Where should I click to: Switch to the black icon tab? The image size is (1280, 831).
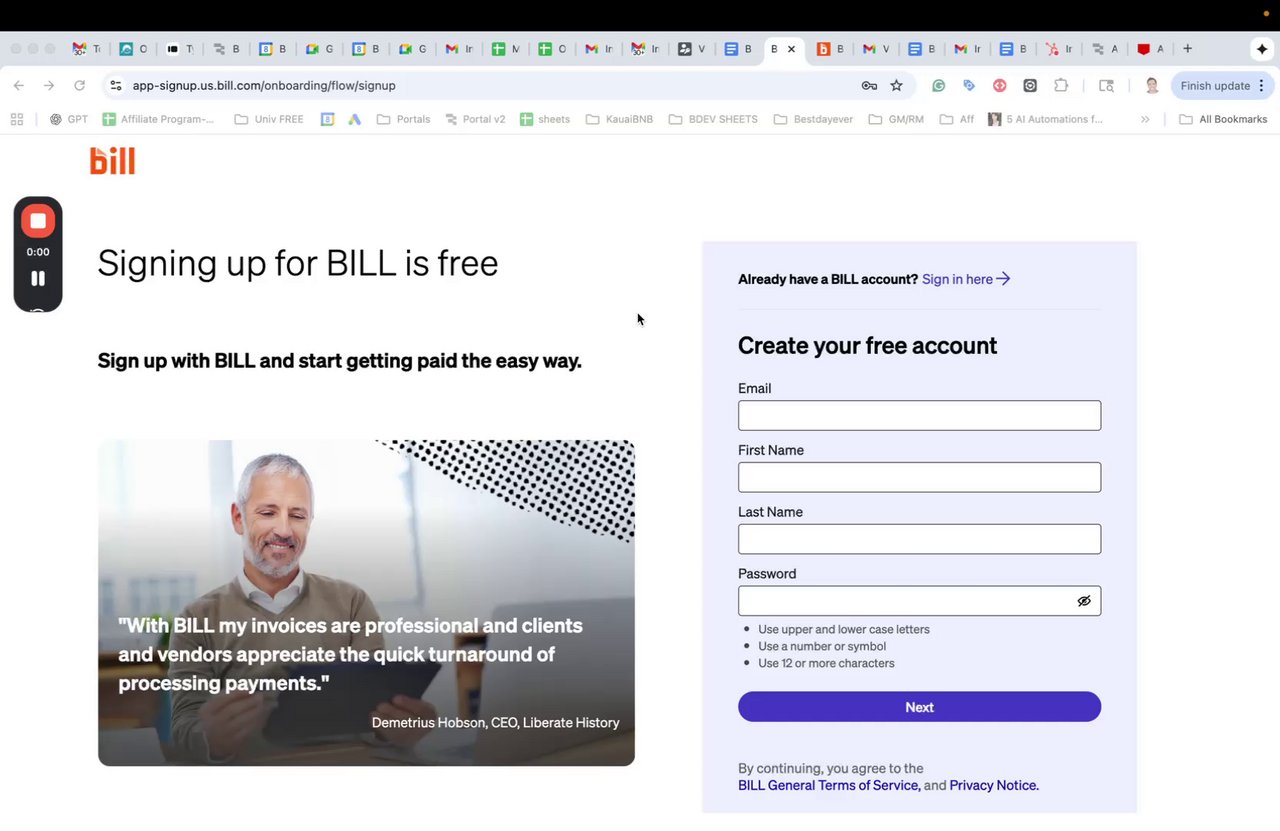point(180,49)
